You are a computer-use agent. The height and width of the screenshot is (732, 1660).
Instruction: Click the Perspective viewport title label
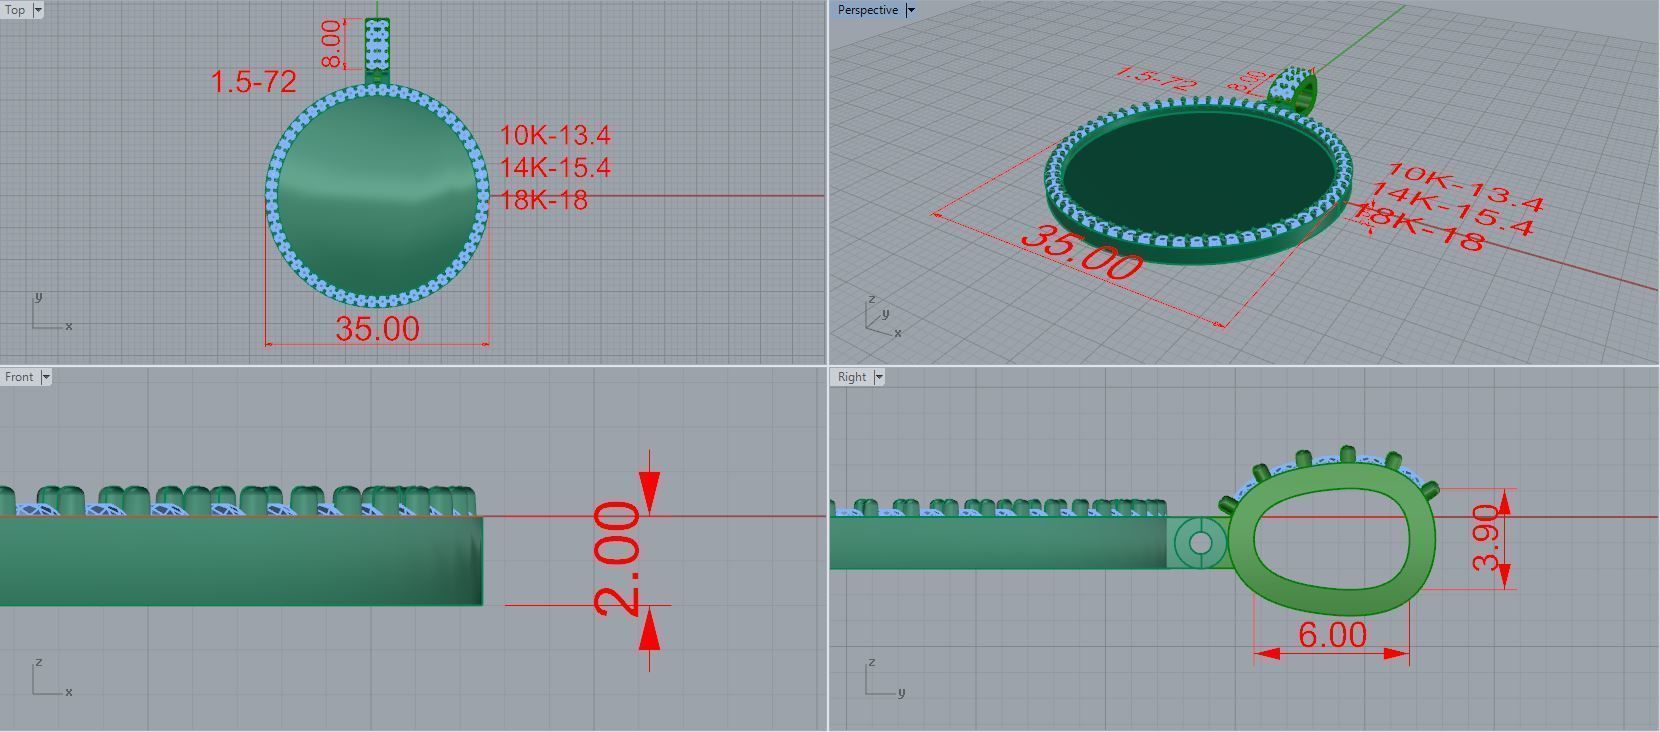[867, 10]
